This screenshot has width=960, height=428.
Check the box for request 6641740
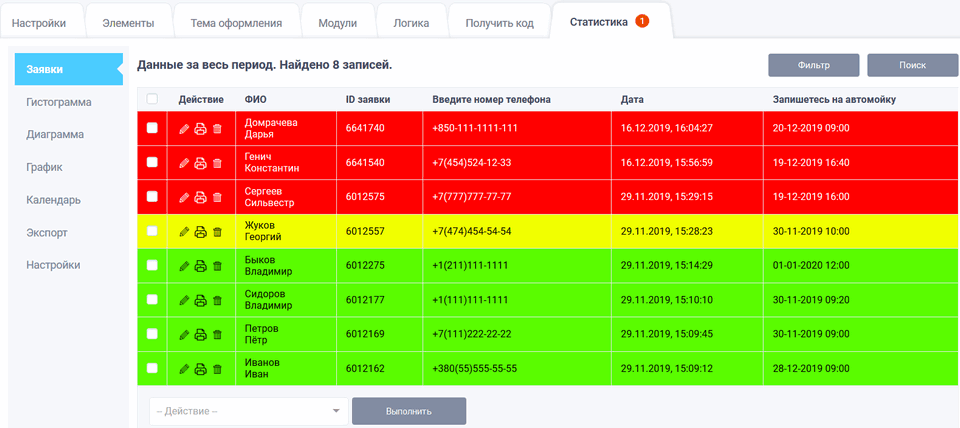click(x=152, y=128)
